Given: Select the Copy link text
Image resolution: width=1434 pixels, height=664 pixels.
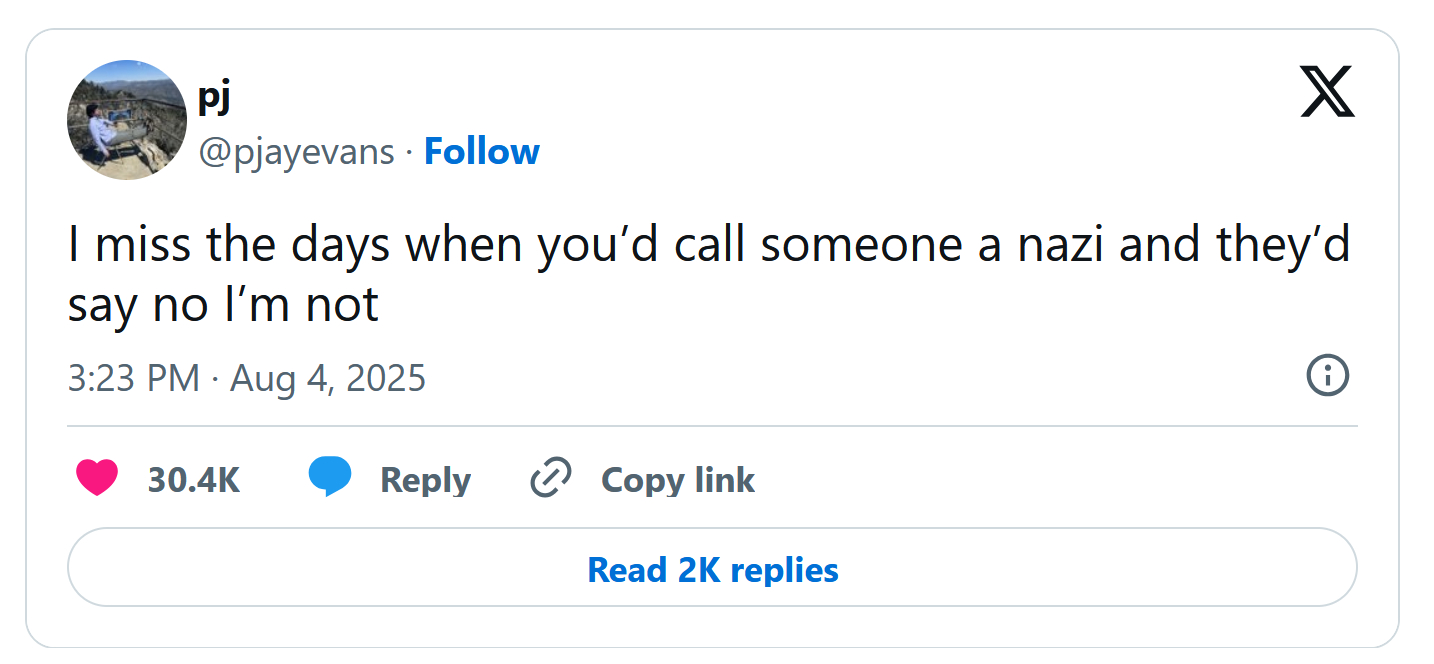Looking at the screenshot, I should pyautogui.click(x=677, y=480).
